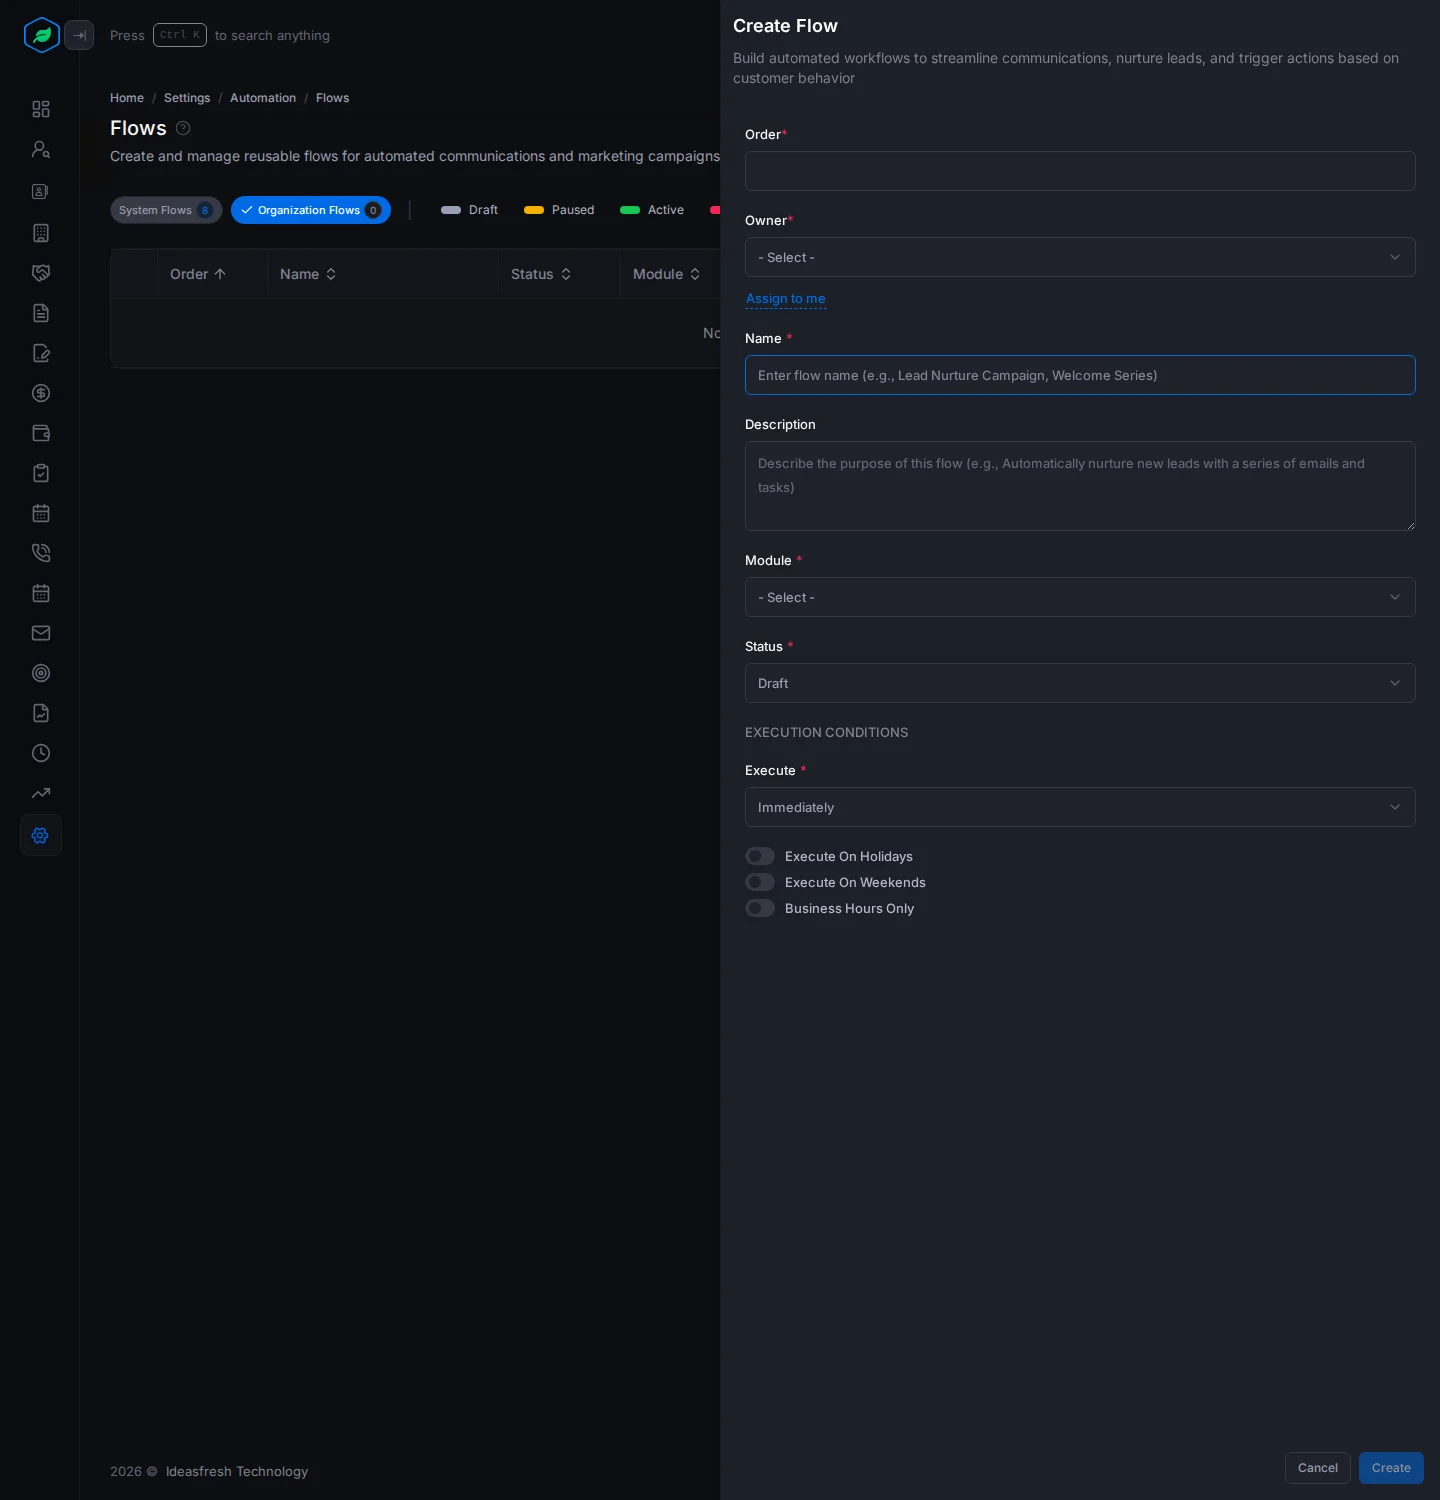Open the document-with-pencil icon in sidebar
Image resolution: width=1440 pixels, height=1500 pixels.
tap(41, 353)
